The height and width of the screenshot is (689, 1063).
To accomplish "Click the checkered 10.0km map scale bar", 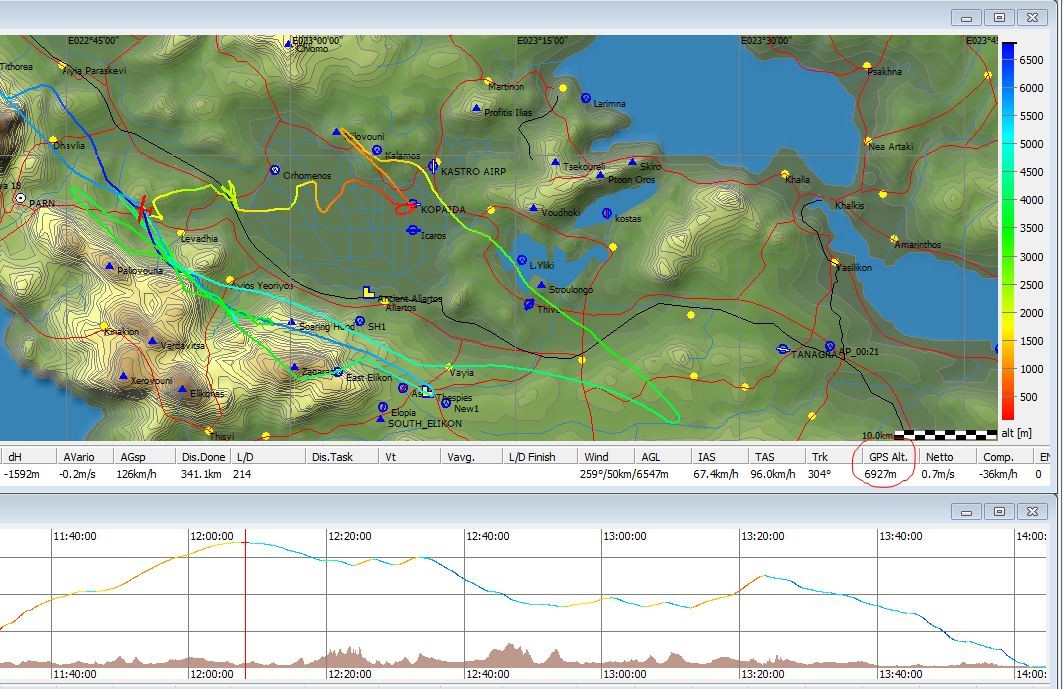I will (x=946, y=435).
